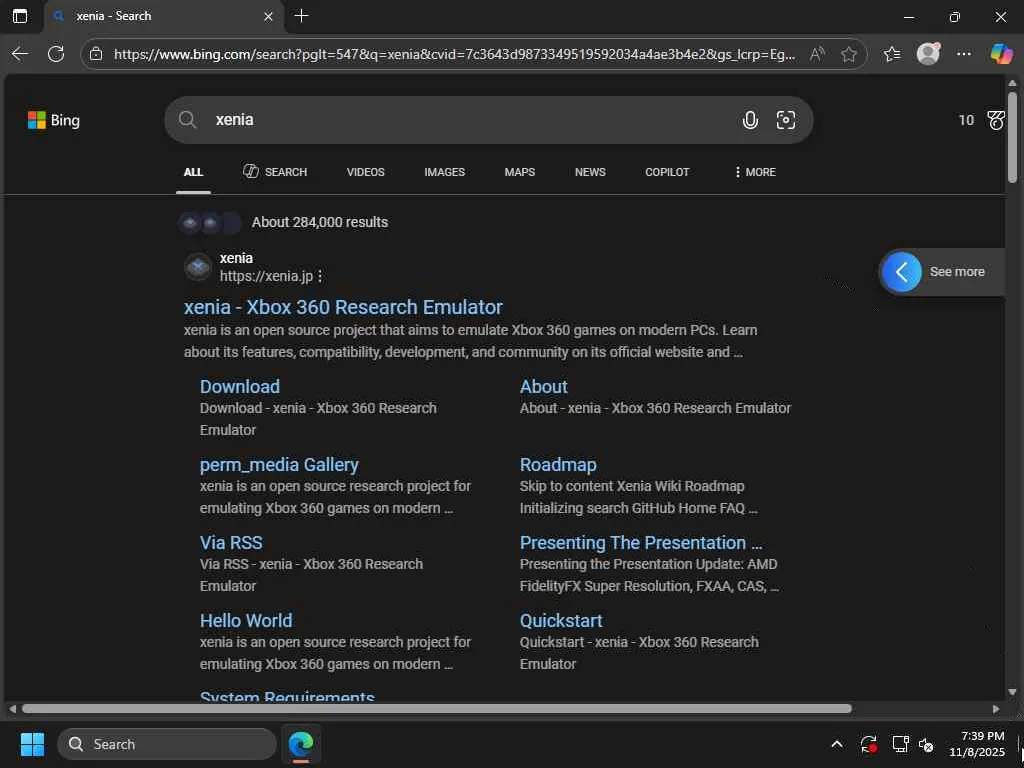Click the taskbar Search box
This screenshot has width=1024, height=768.
tap(167, 744)
